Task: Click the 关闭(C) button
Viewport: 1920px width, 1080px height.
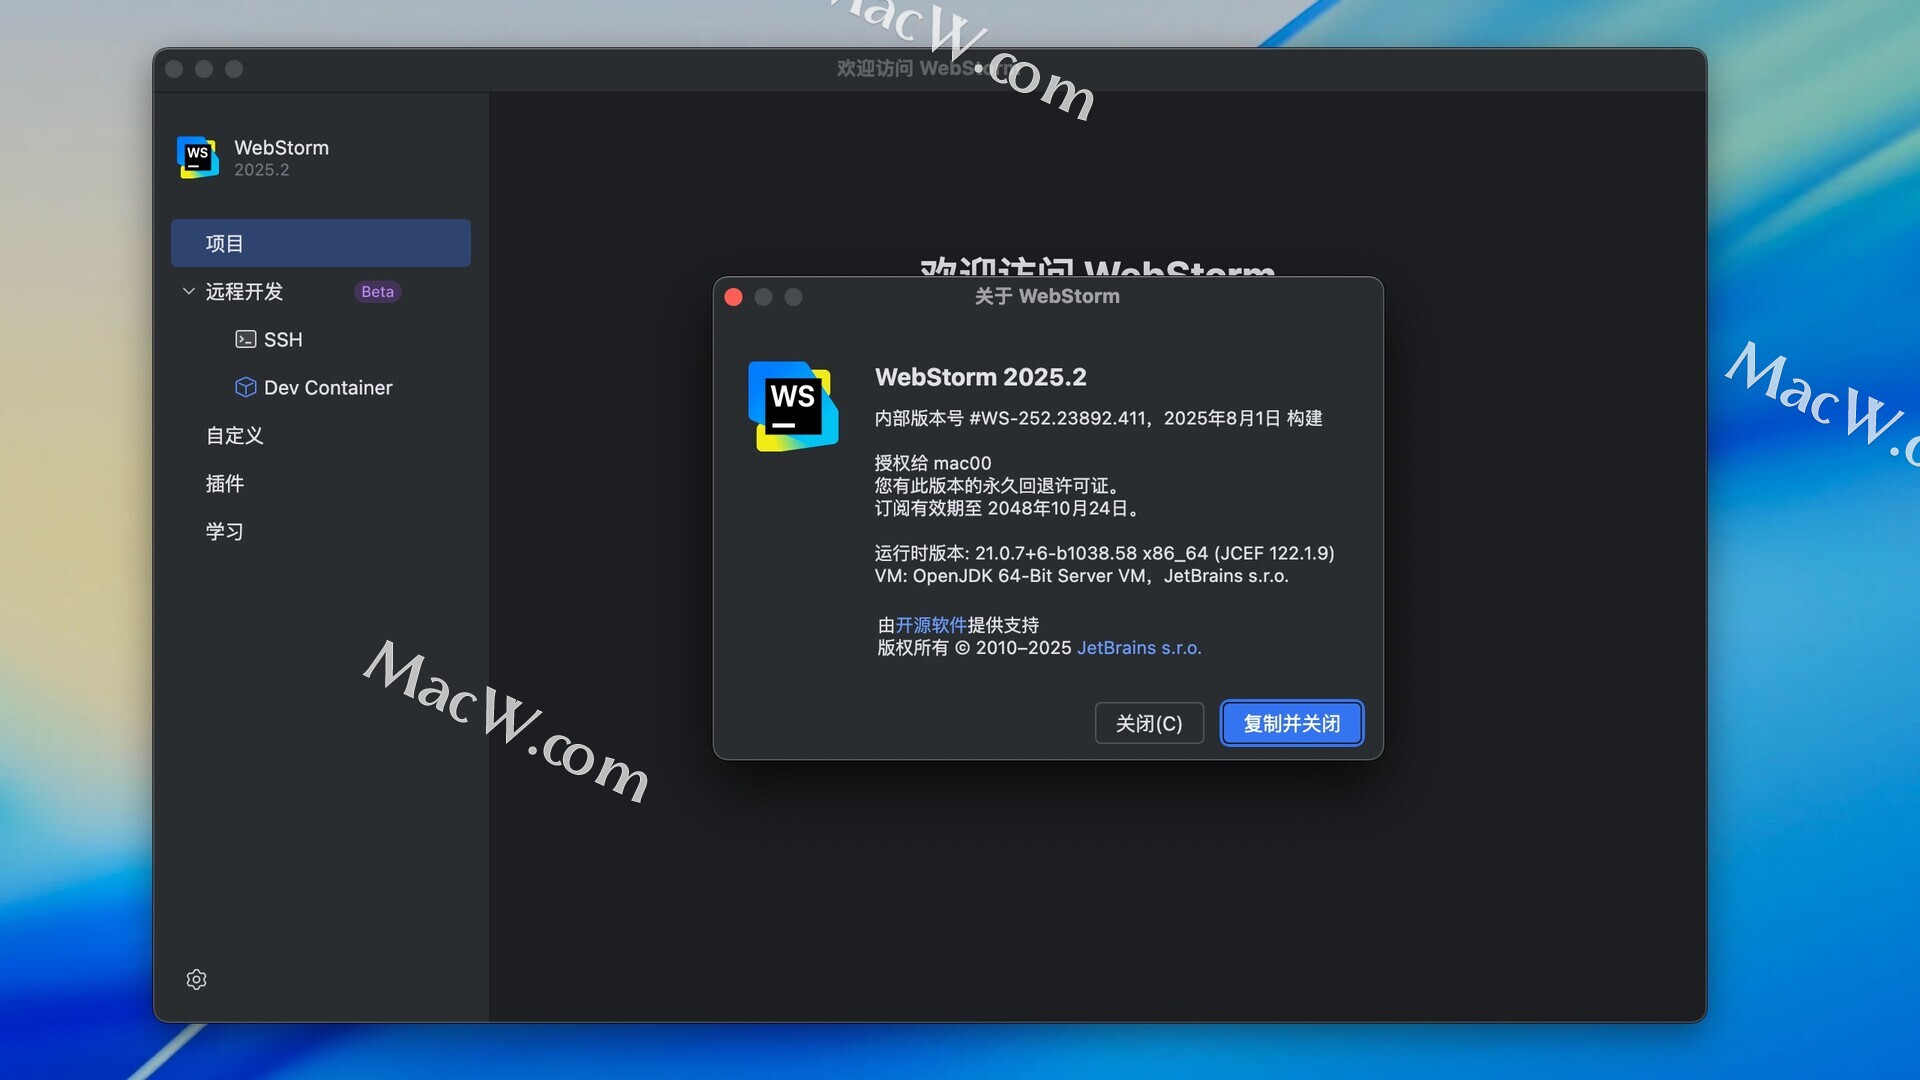Action: [1149, 723]
